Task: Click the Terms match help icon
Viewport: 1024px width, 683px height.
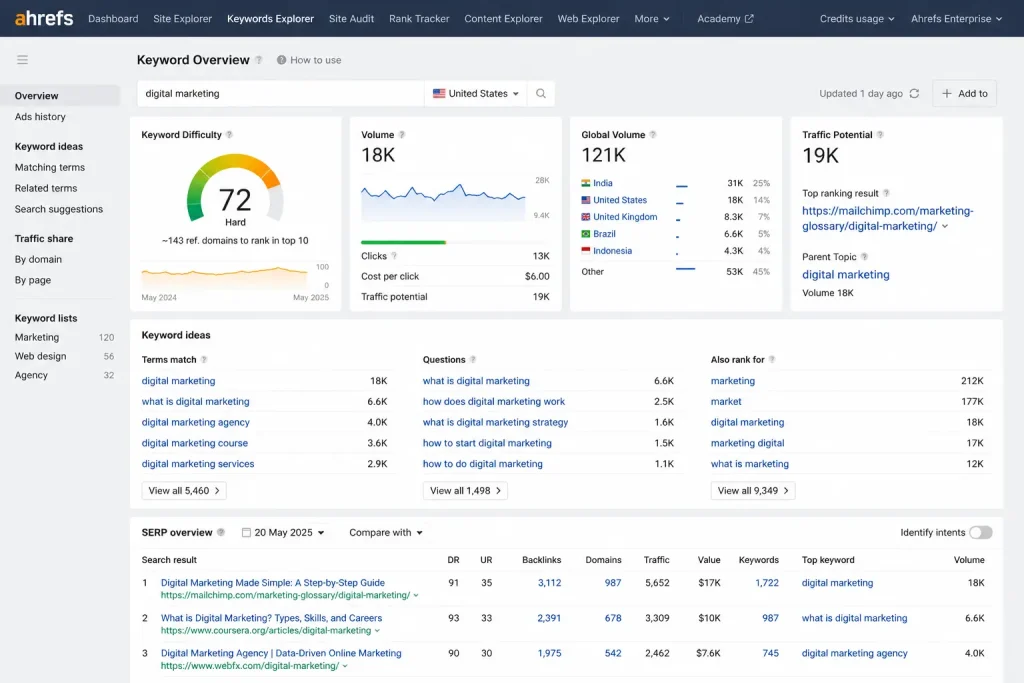Action: pyautogui.click(x=204, y=360)
